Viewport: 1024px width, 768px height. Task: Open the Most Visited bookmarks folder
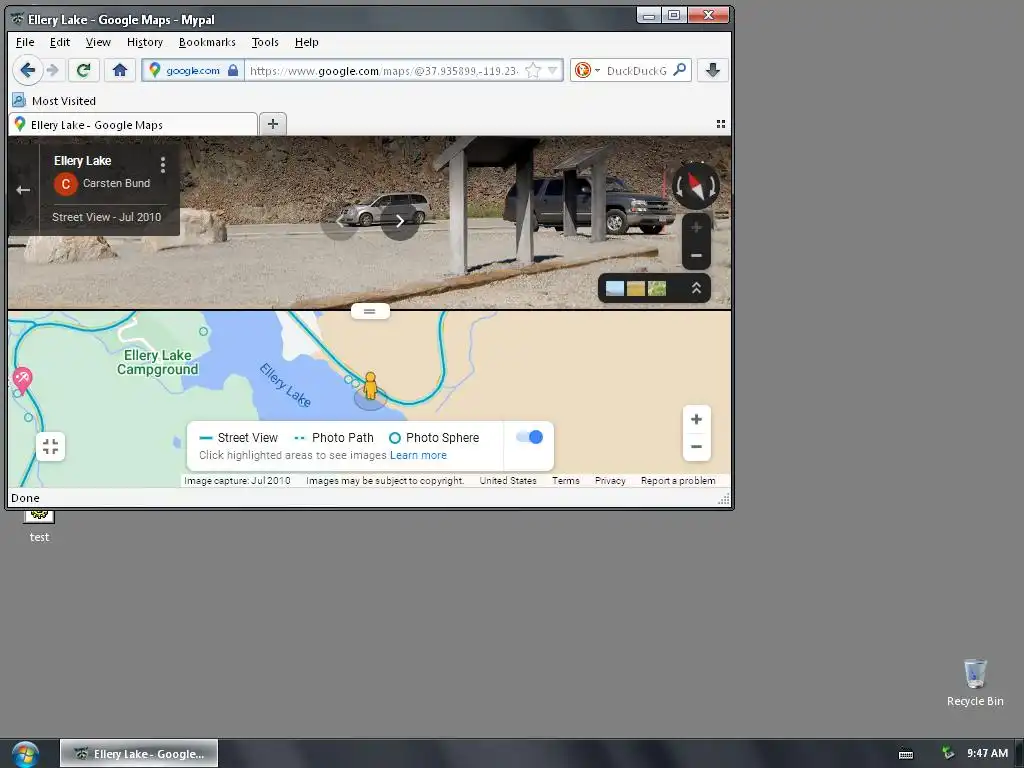[55, 101]
